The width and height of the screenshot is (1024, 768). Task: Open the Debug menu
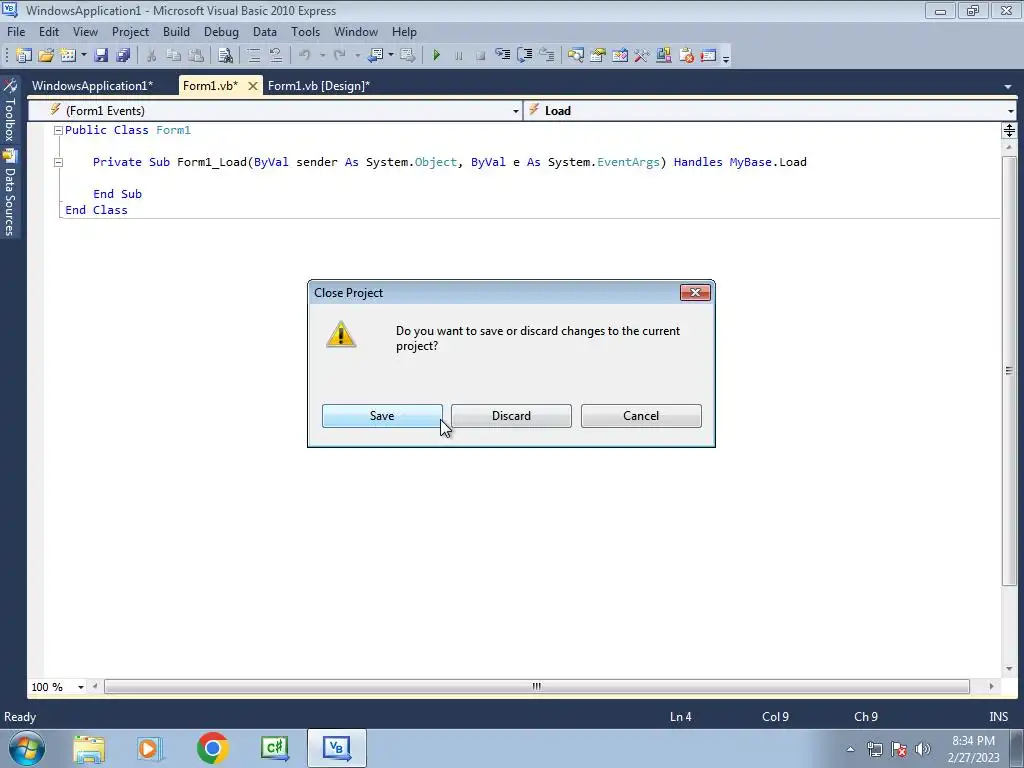click(x=221, y=31)
